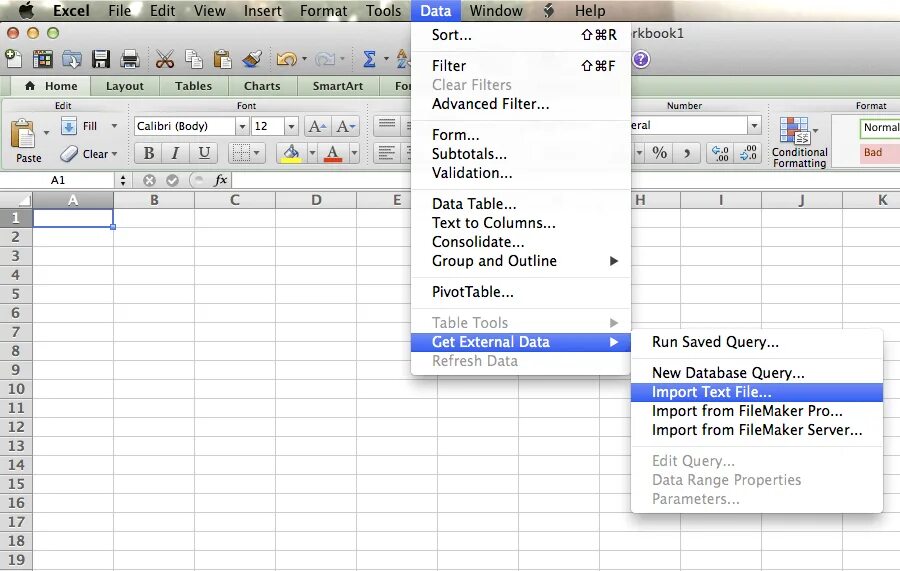Screen dimensions: 900x571
Task: Open the templates gallery icon
Action: coord(42,59)
